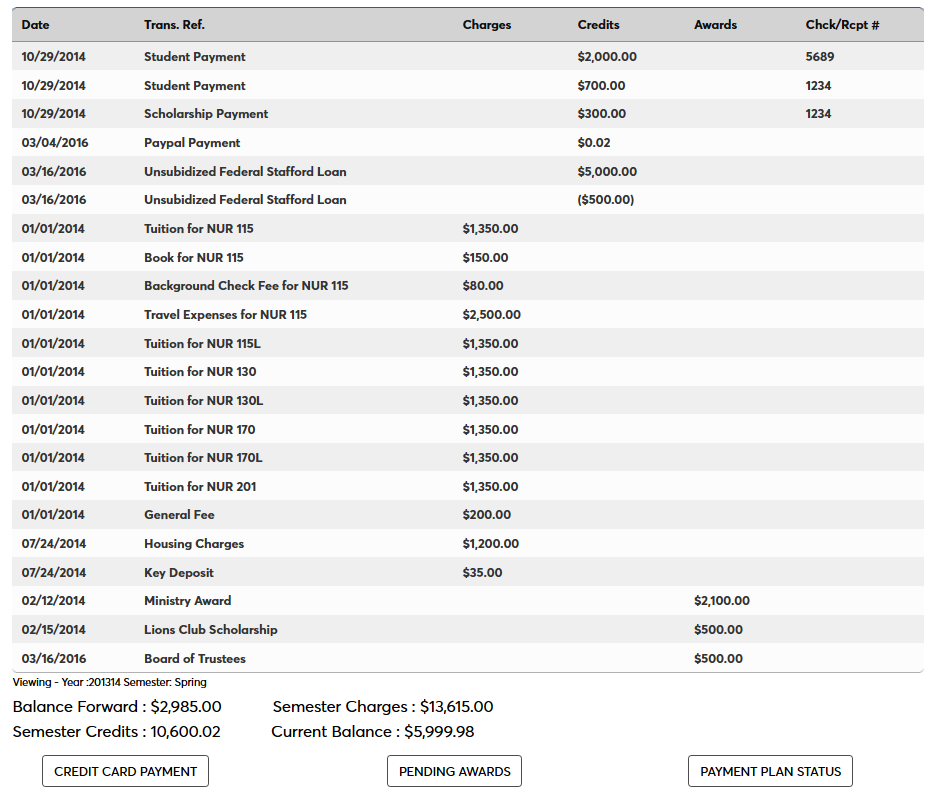This screenshot has width=936, height=798.
Task: Select the Lions Club Scholarship entry
Action: (211, 630)
